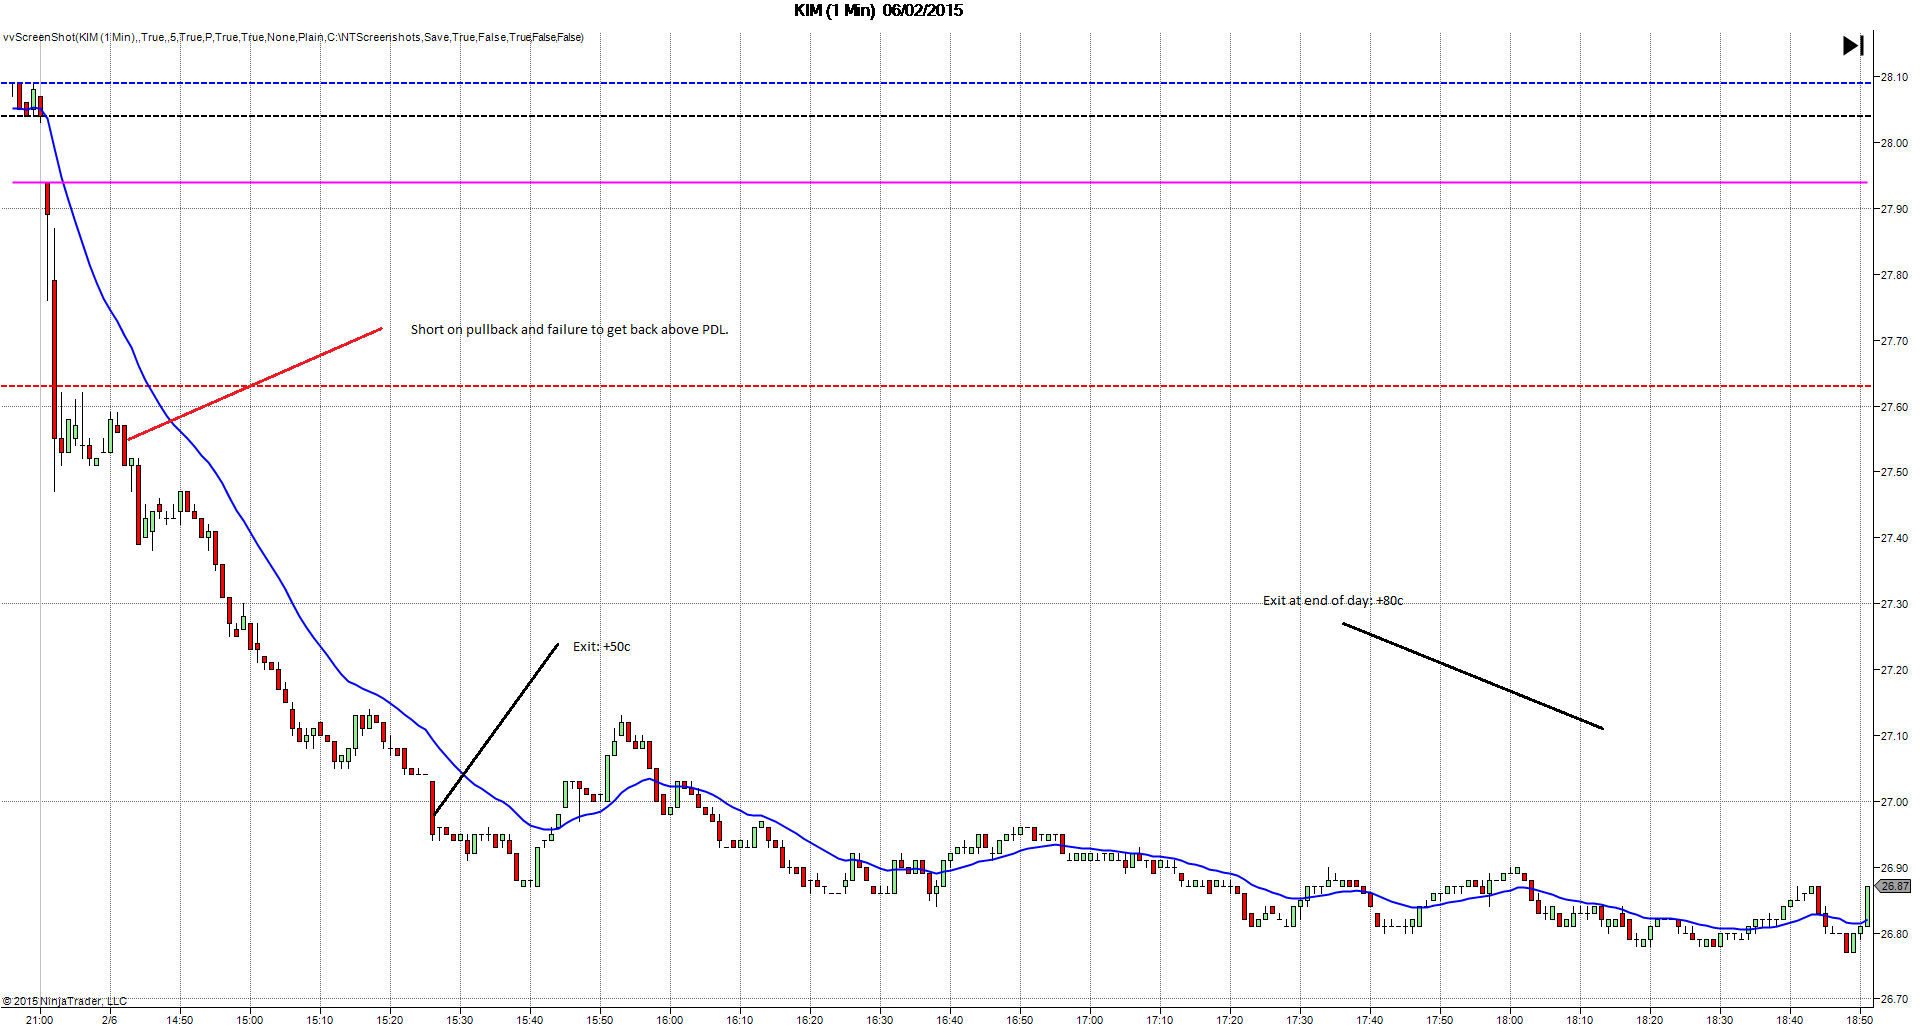Click the 18:10 time axis label
This screenshot has height=1034, width=1920.
tap(1580, 1020)
